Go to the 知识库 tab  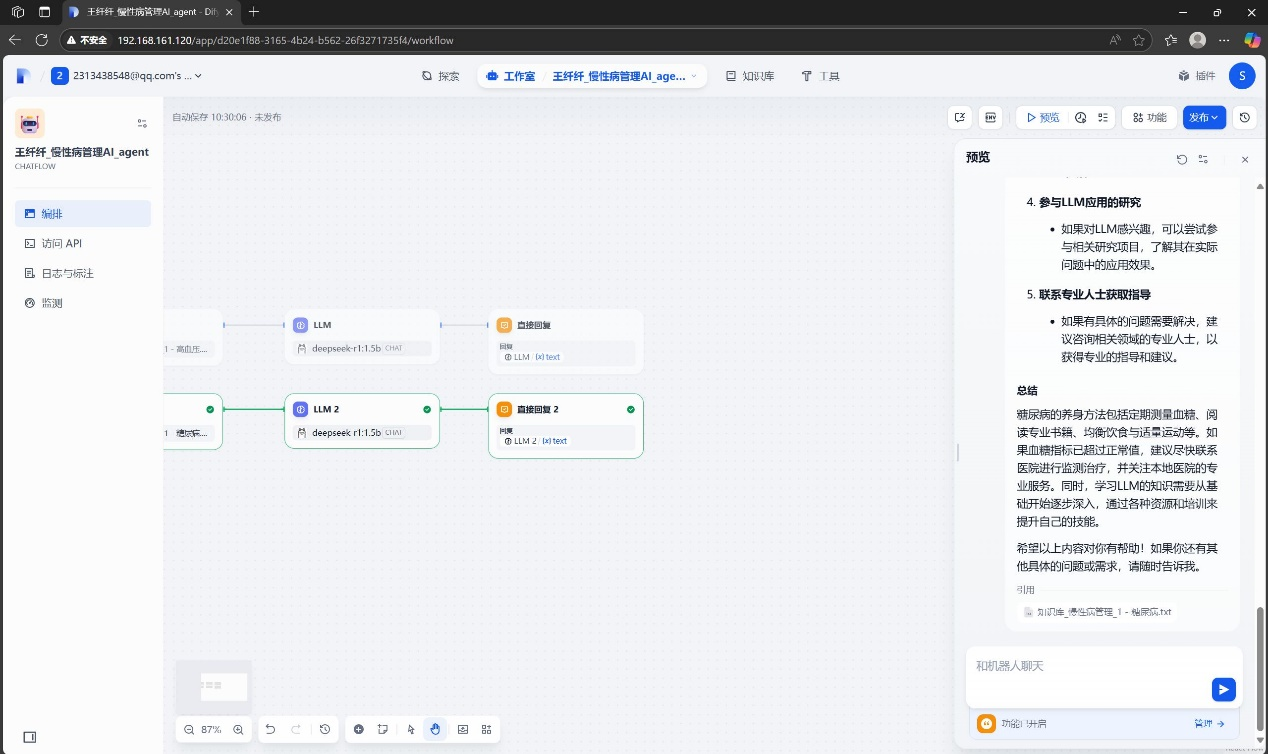750,76
